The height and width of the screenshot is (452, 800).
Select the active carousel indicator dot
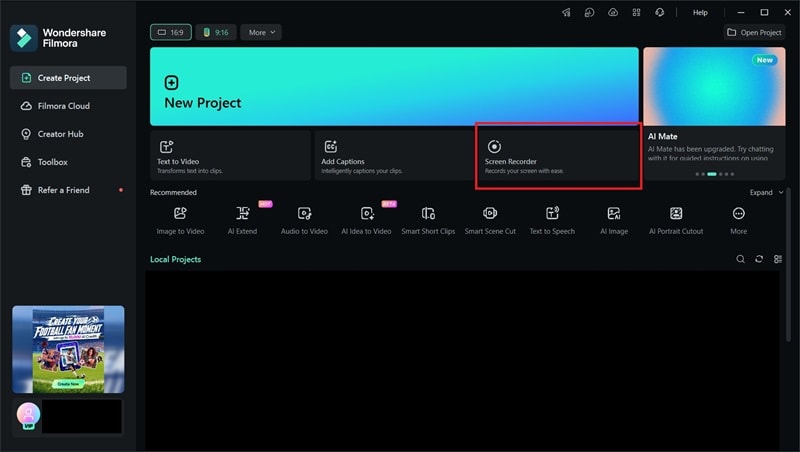712,174
